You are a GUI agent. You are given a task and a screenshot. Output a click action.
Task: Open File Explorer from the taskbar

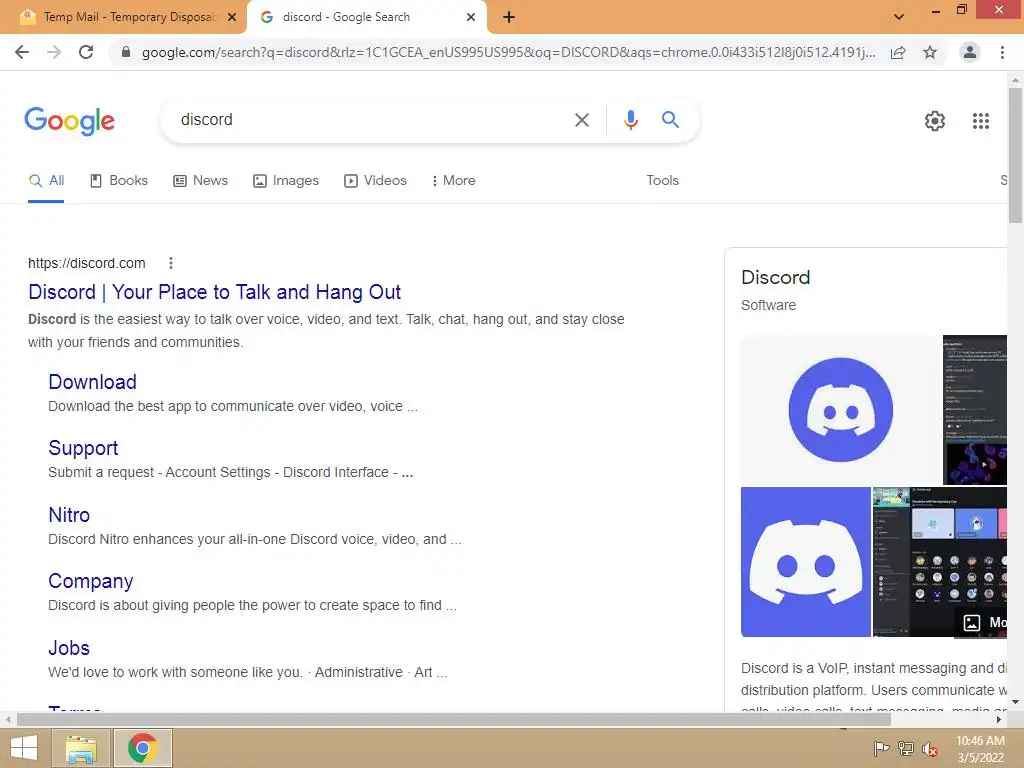80,748
